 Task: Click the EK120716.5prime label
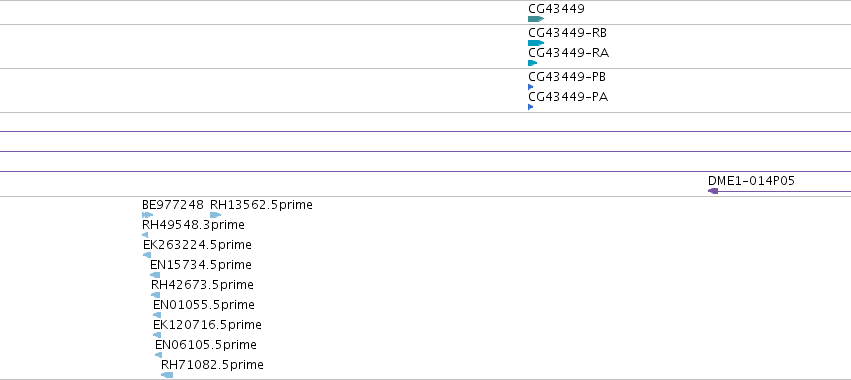point(207,325)
